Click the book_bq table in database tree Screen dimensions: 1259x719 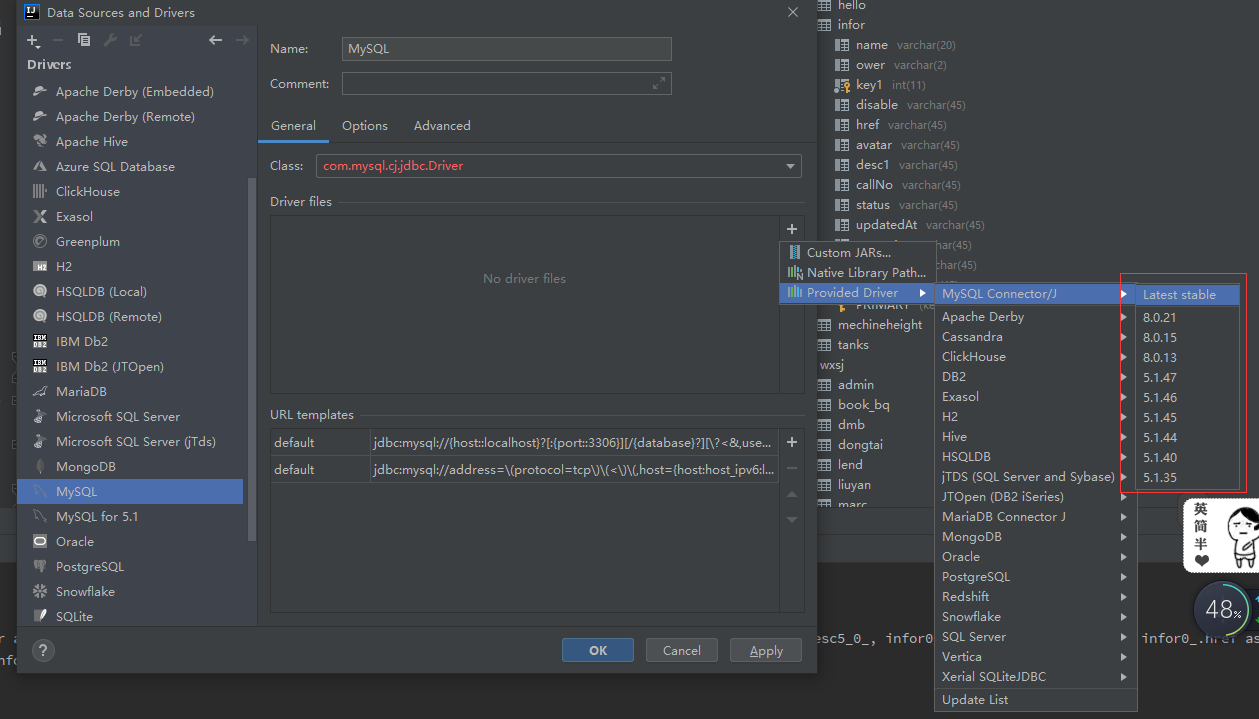(x=863, y=405)
